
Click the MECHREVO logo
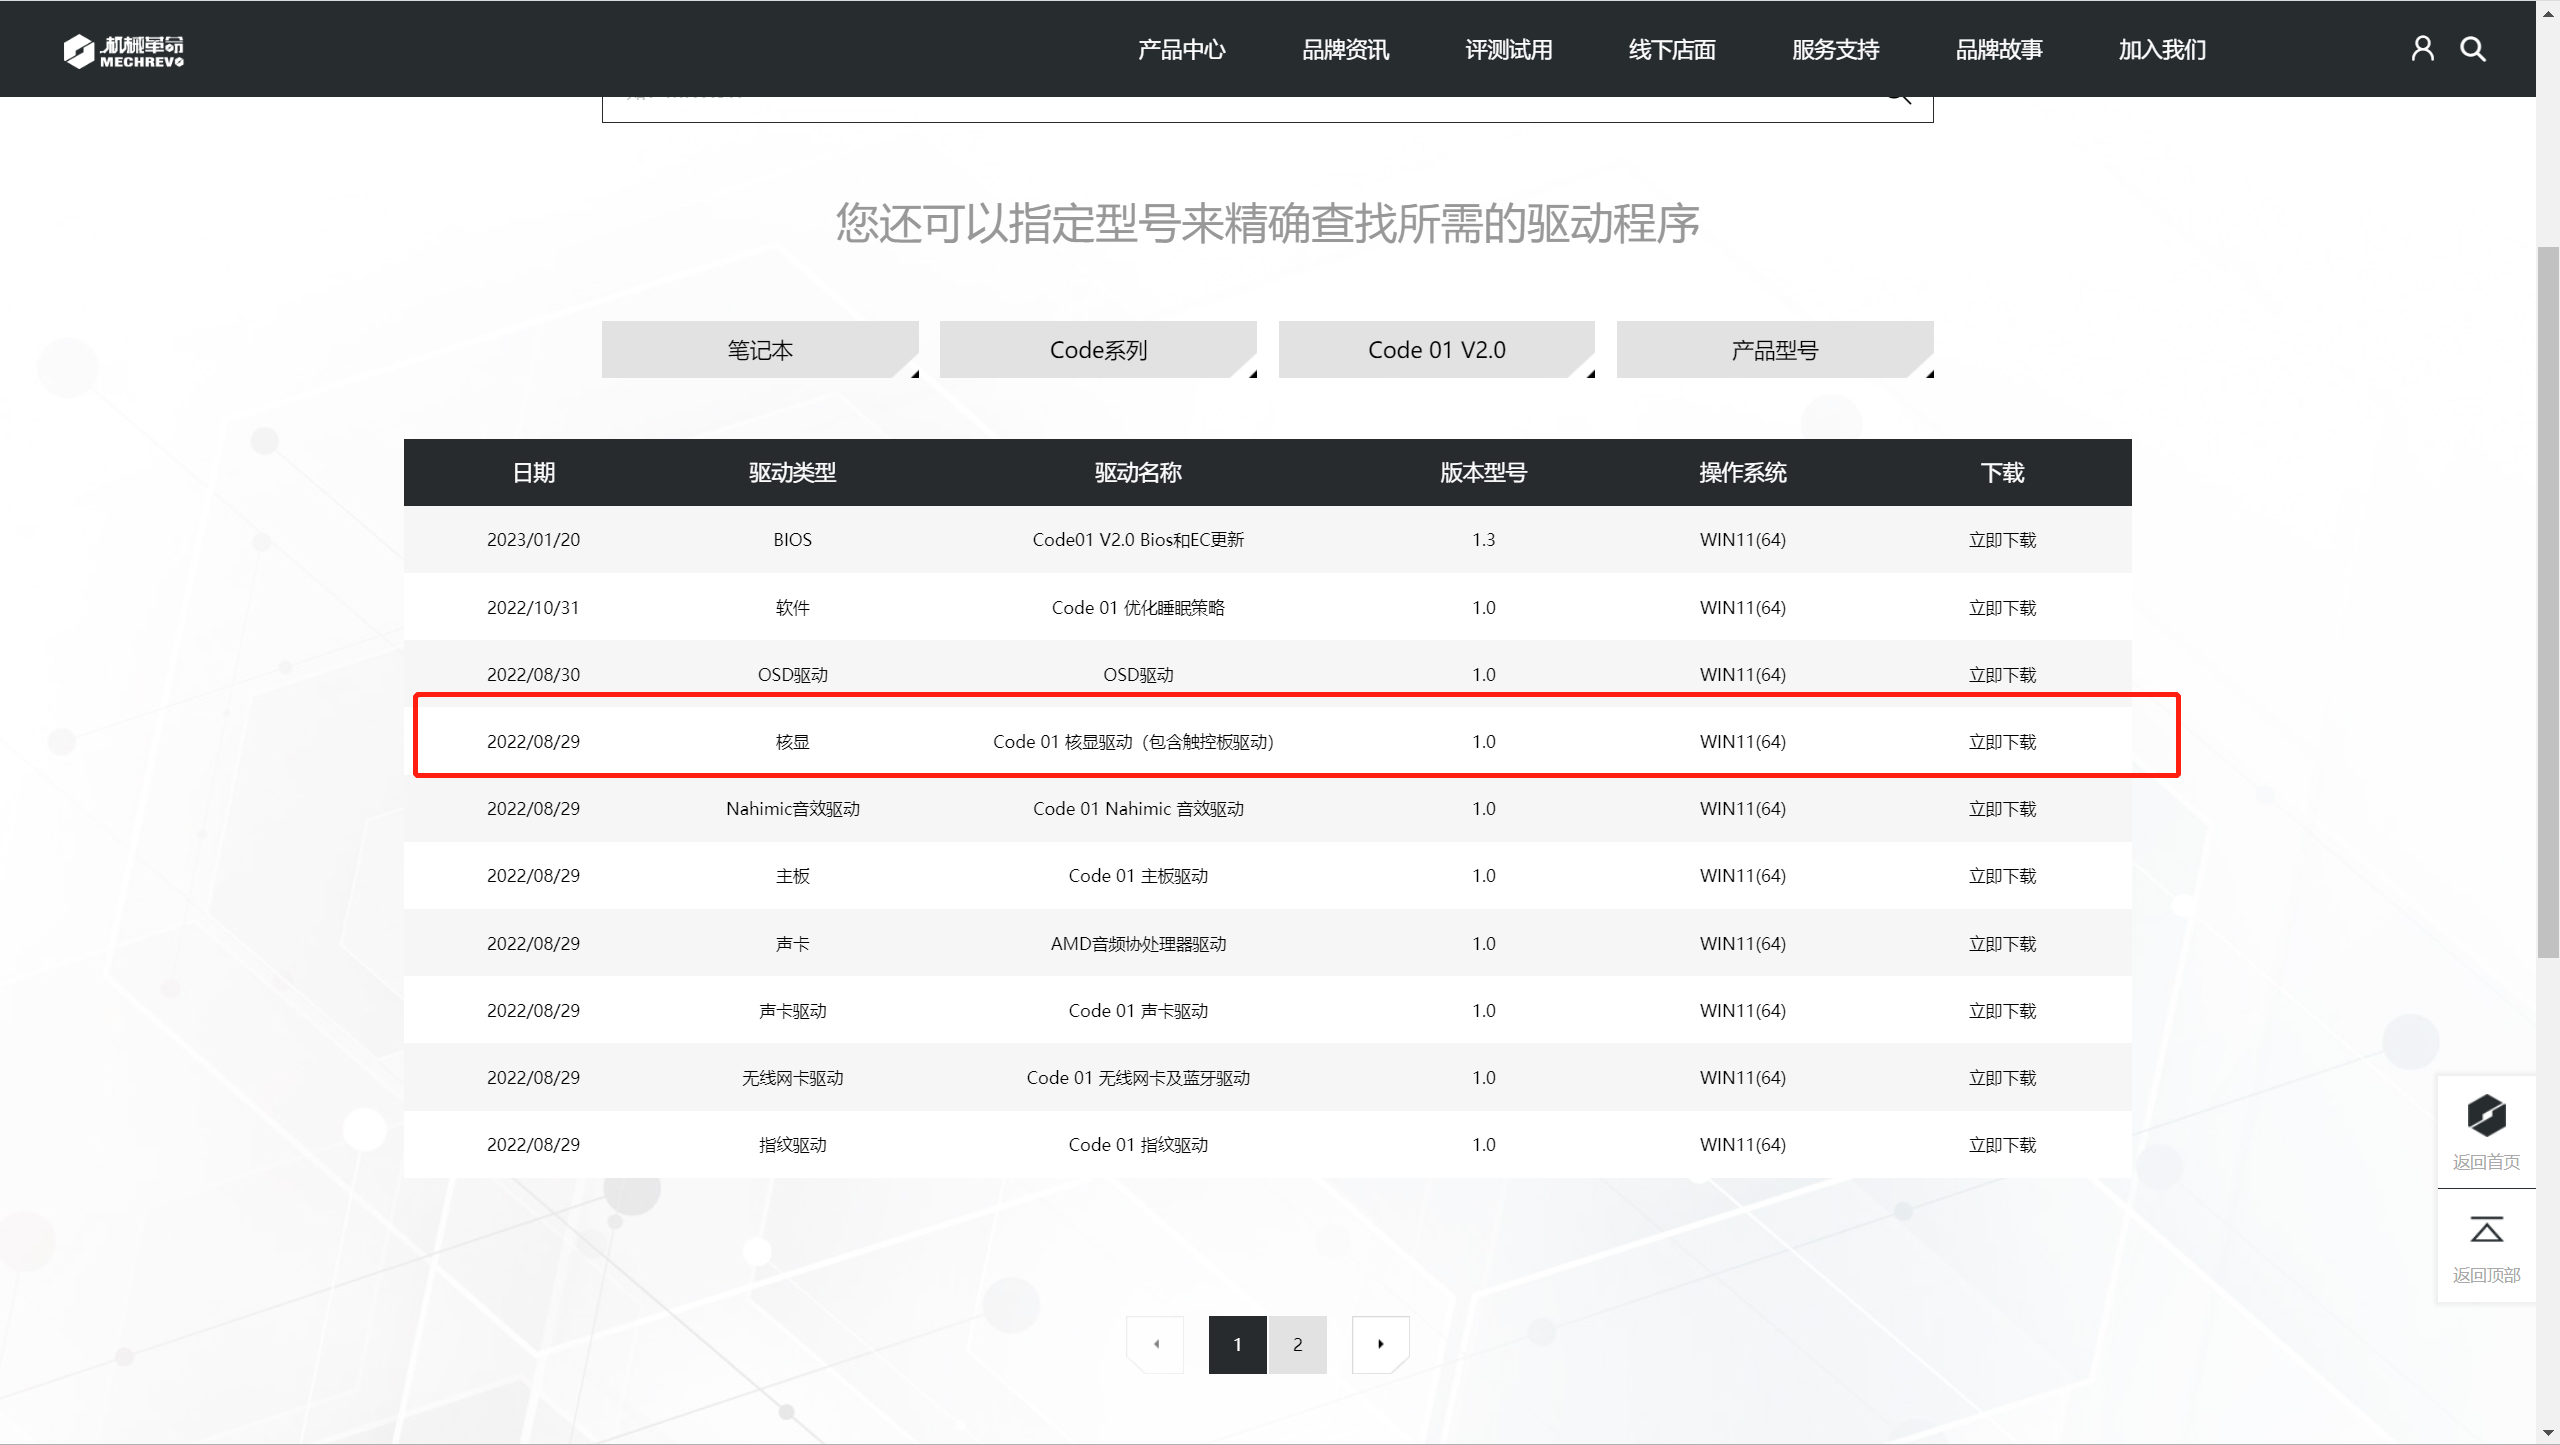point(124,49)
